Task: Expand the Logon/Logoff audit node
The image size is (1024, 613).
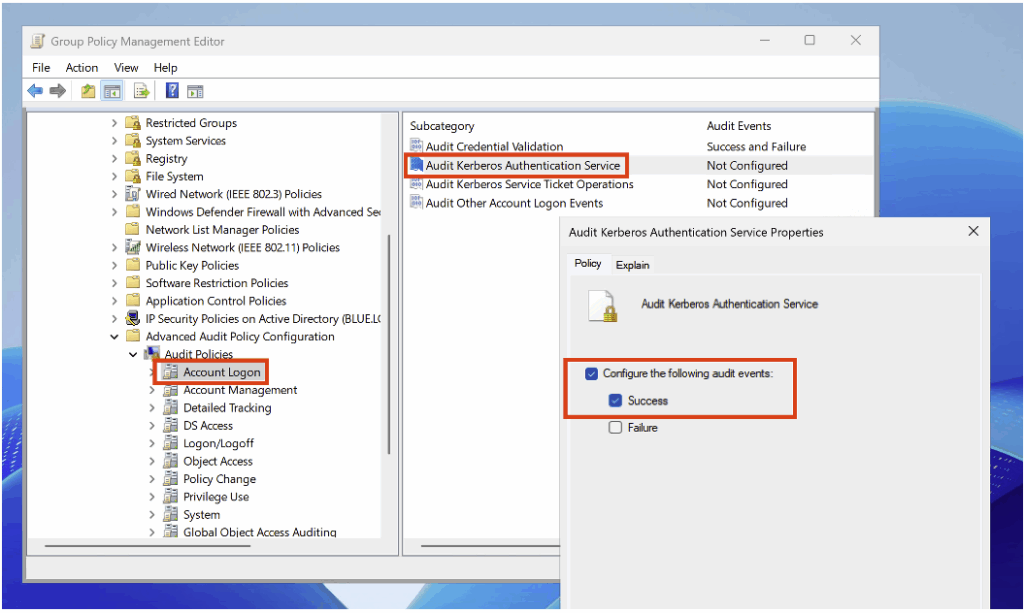Action: [x=152, y=444]
